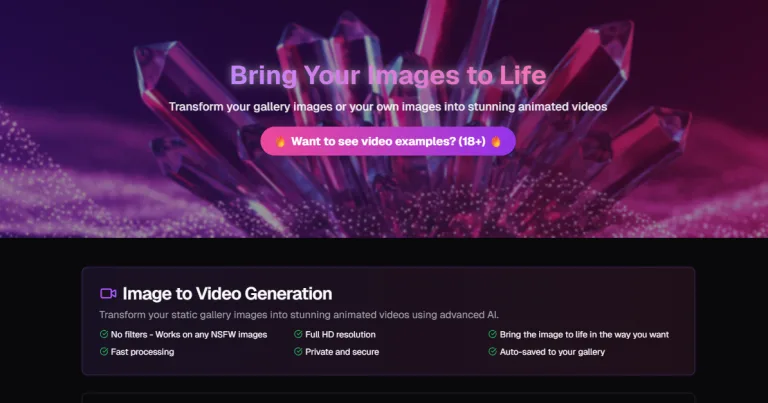The width and height of the screenshot is (768, 403).
Task: Click the checkmark icon next to "Fast processing"
Action: click(x=104, y=352)
